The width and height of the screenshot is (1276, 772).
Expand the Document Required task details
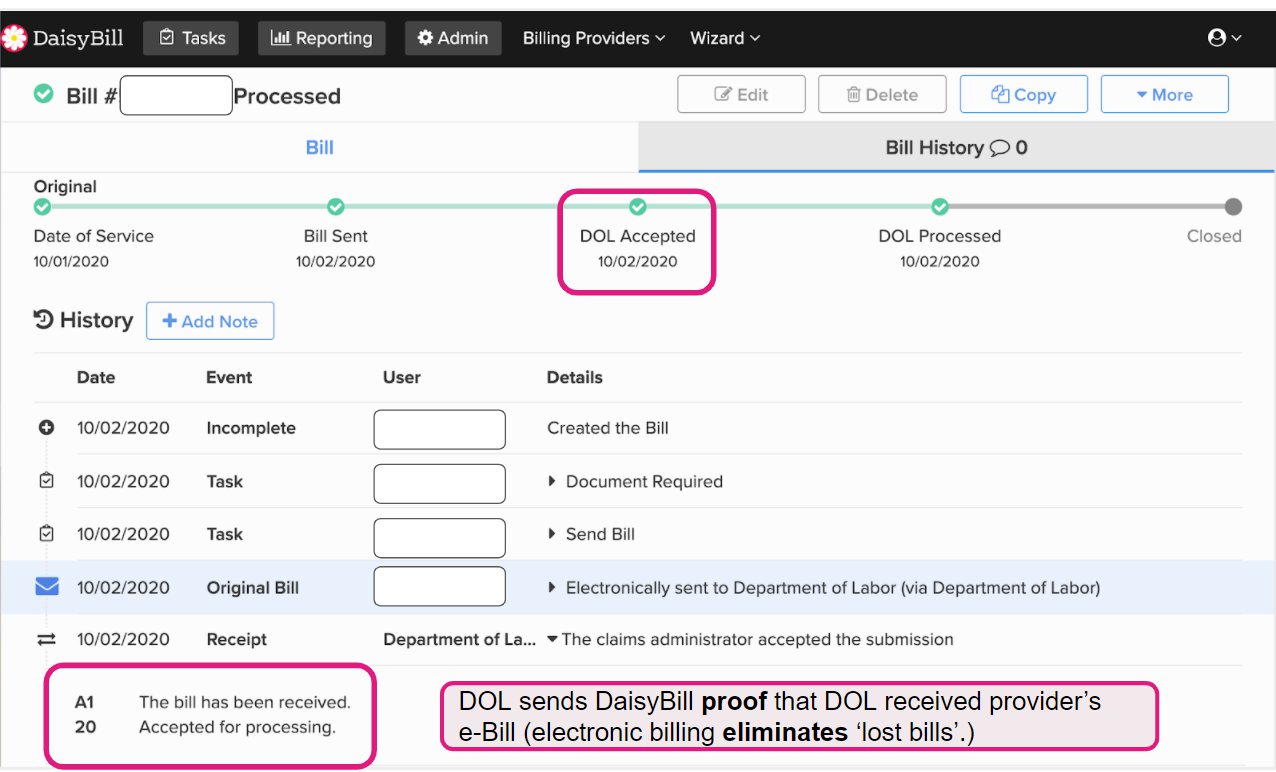point(552,481)
